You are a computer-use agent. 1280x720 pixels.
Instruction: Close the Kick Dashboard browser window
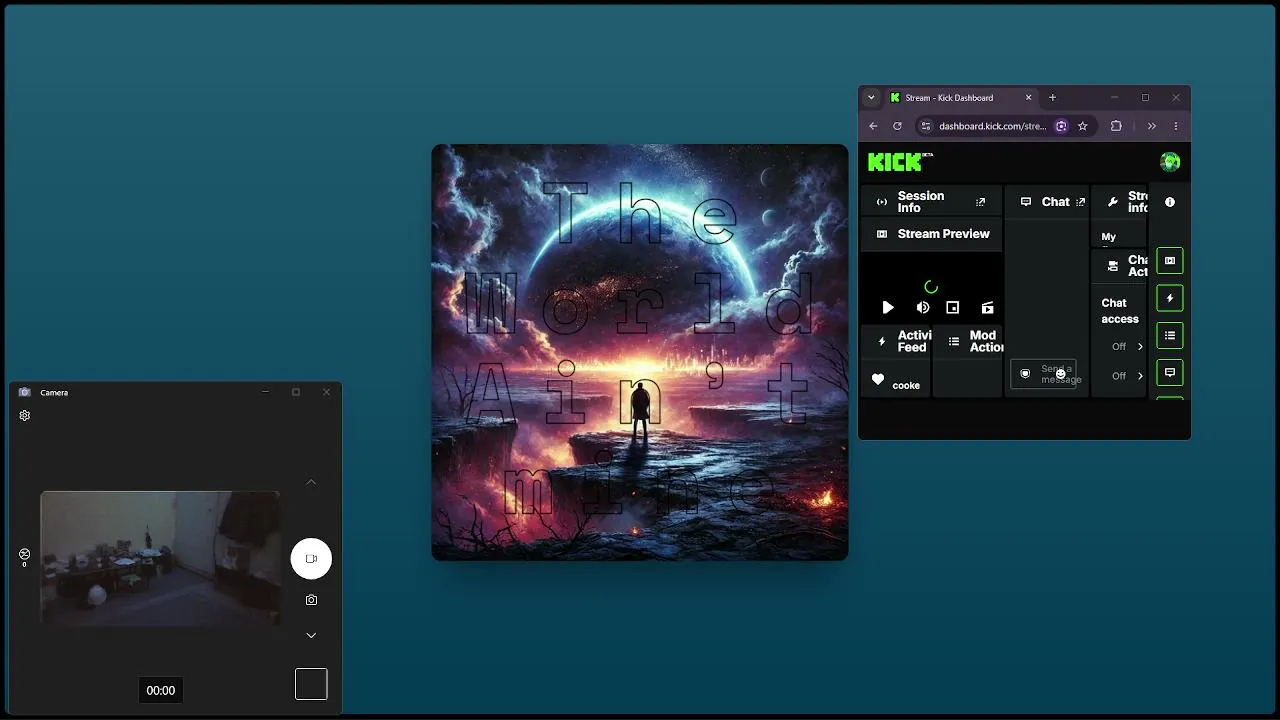click(x=1176, y=98)
